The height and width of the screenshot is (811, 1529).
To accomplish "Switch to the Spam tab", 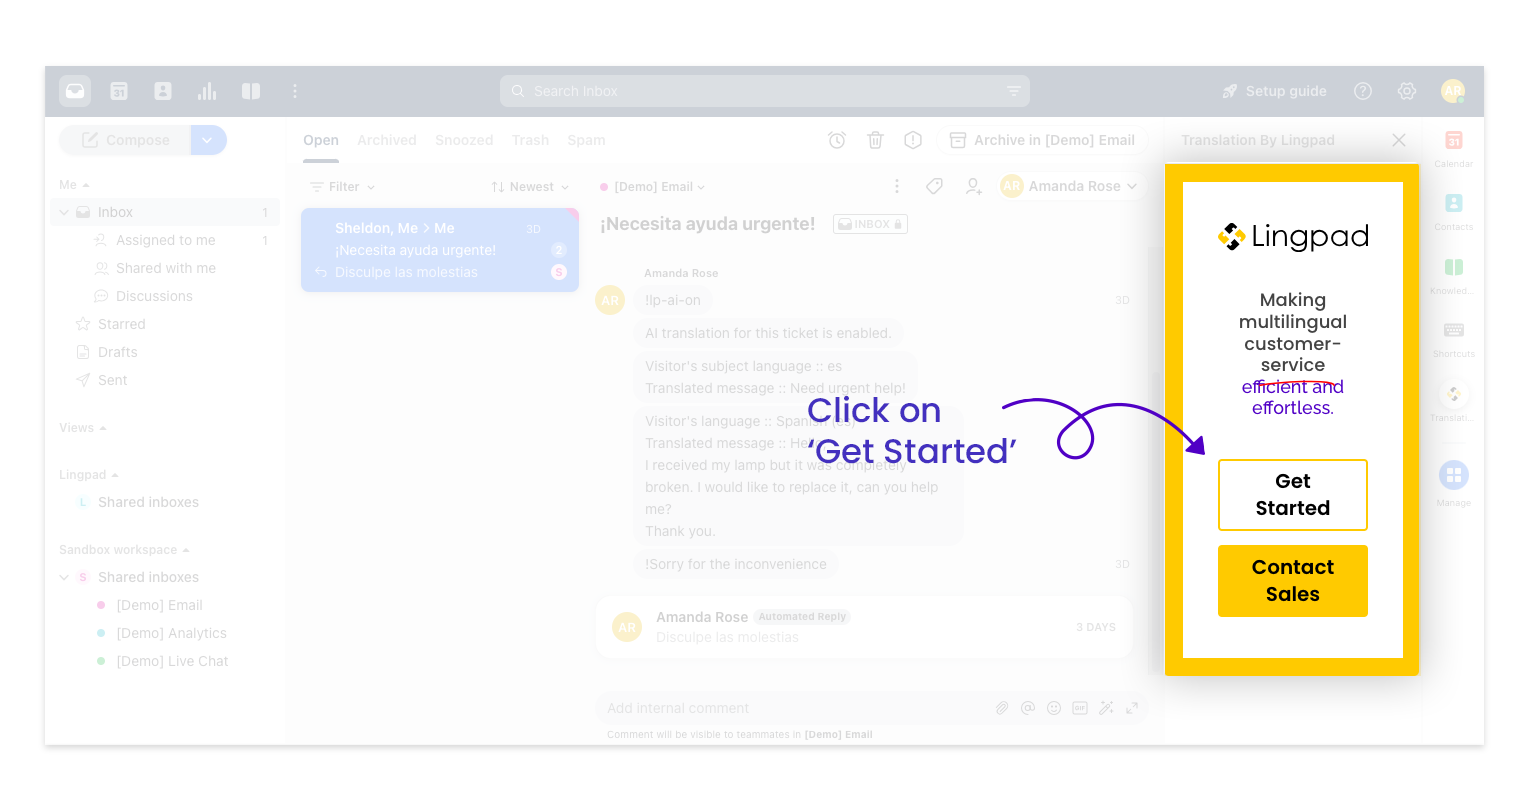I will pyautogui.click(x=586, y=140).
